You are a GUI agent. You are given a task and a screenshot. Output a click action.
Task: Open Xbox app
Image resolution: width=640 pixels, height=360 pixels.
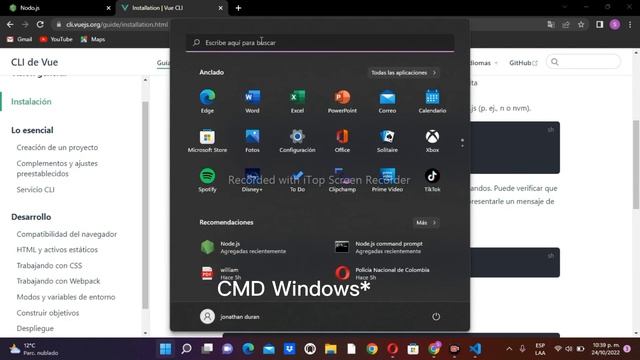coord(432,140)
